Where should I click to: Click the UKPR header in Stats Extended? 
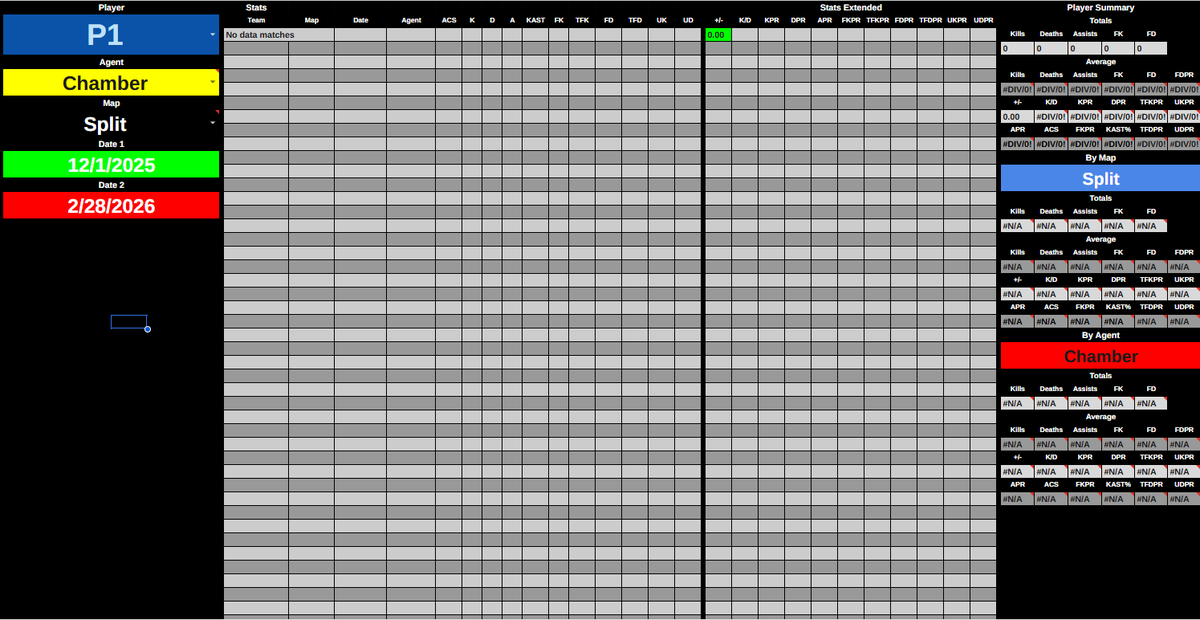pyautogui.click(x=957, y=20)
